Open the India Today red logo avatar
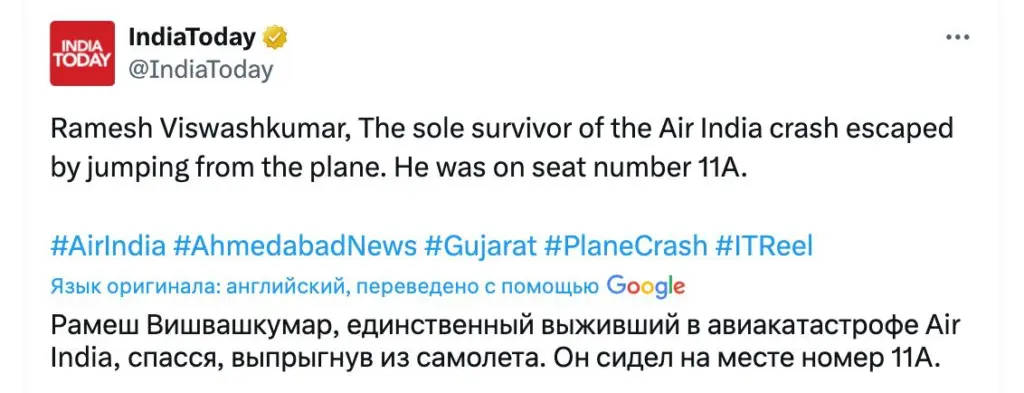Viewport: 1024px width, 393px height. [x=82, y=54]
